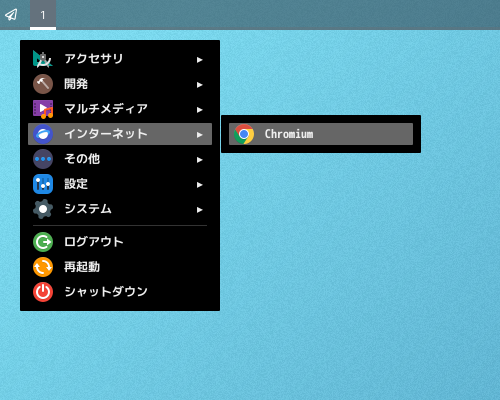The image size is (500, 400).
Task: Click the アクセサリ compass icon
Action: 43,59
